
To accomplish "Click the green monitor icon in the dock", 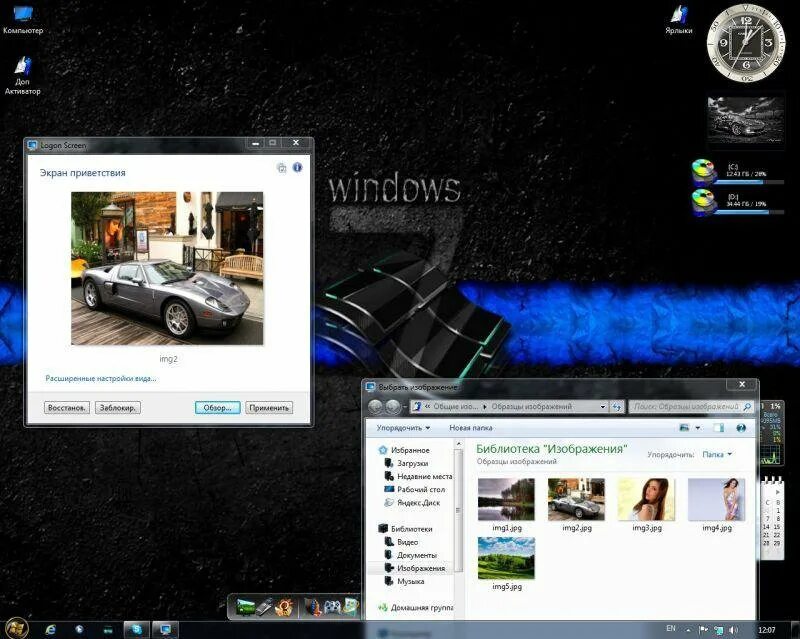I will [x=245, y=607].
